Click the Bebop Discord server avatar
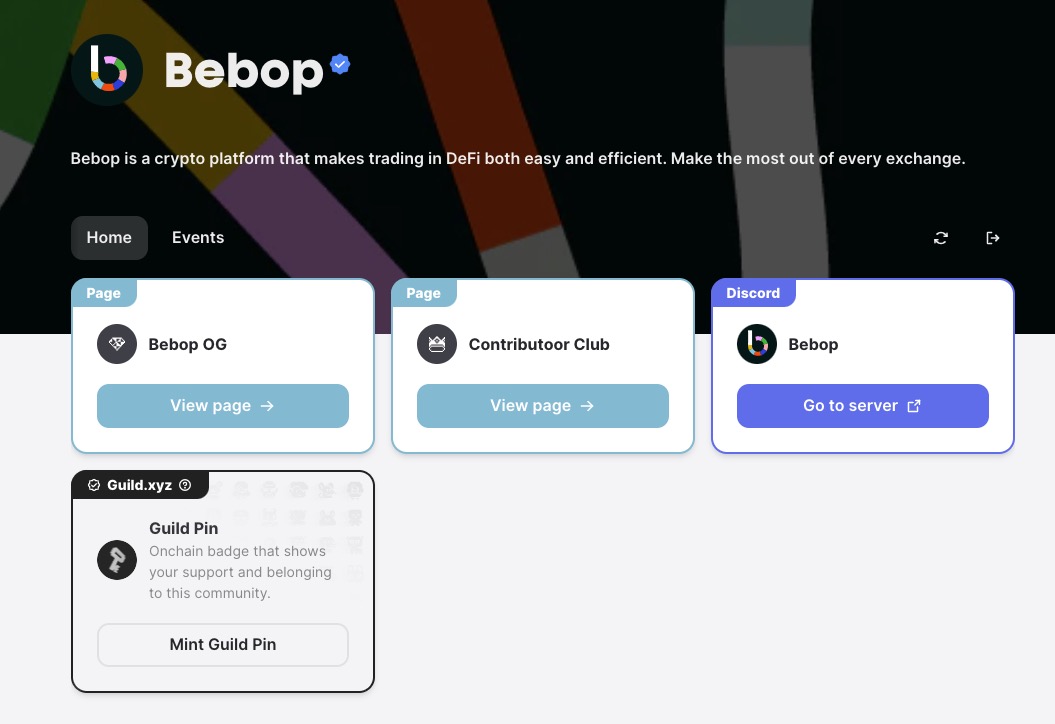The image size is (1055, 724). pyautogui.click(x=757, y=344)
